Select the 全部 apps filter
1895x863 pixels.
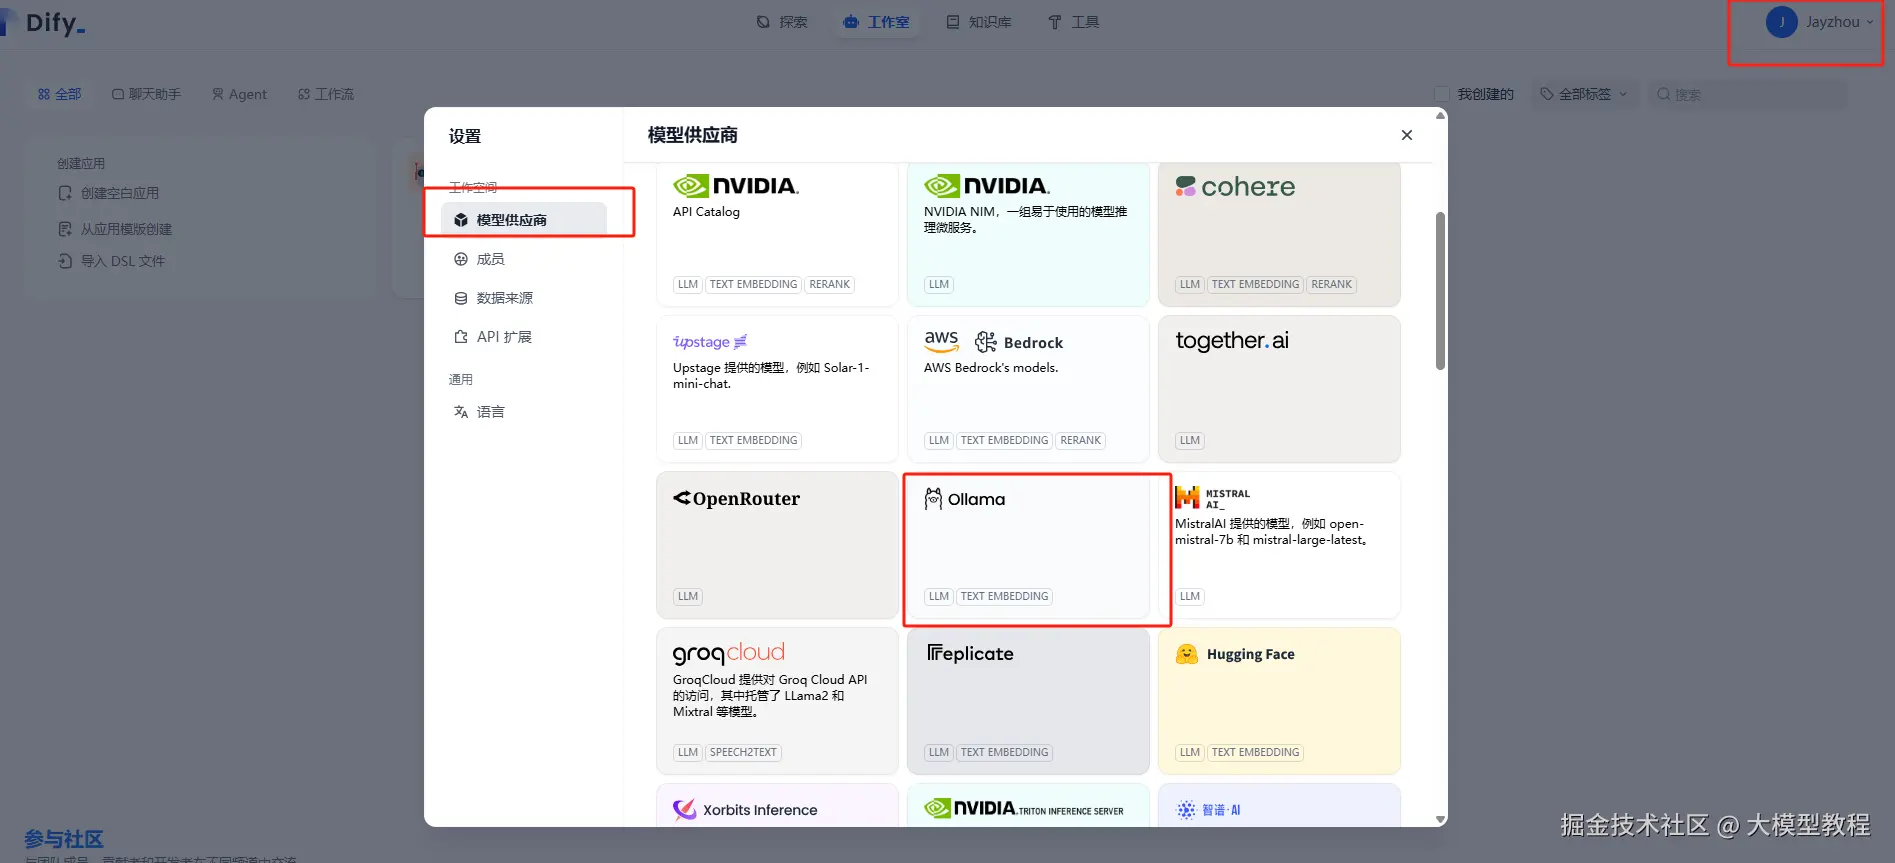[x=60, y=94]
